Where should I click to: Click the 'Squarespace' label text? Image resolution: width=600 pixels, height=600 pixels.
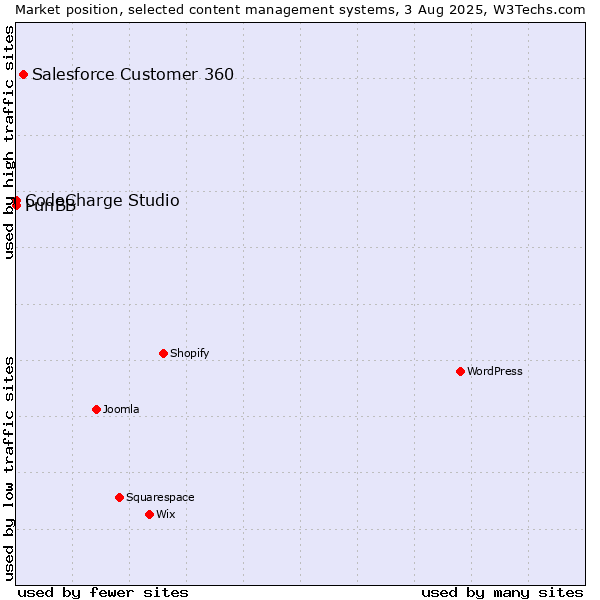(160, 497)
